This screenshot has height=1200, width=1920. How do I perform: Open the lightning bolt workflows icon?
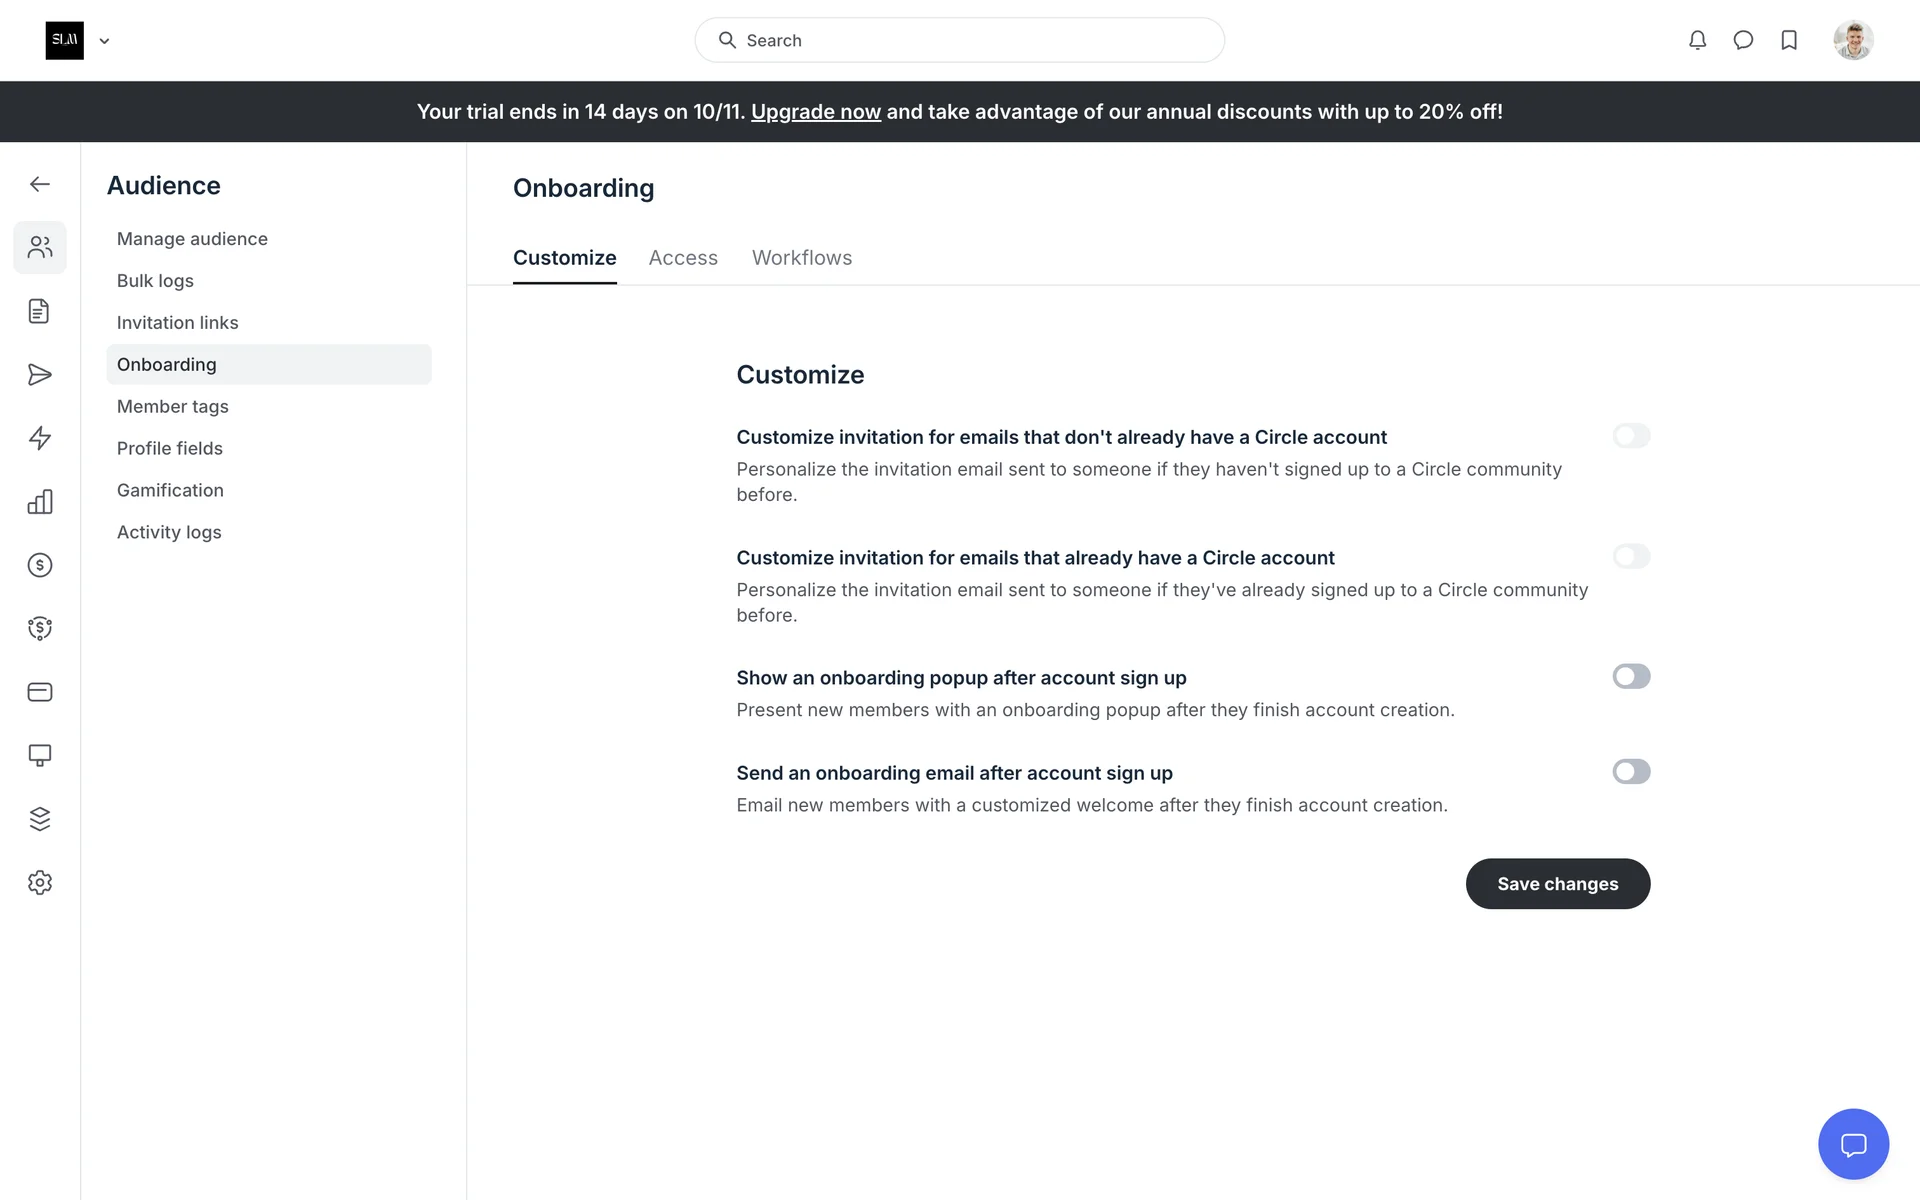coord(40,438)
